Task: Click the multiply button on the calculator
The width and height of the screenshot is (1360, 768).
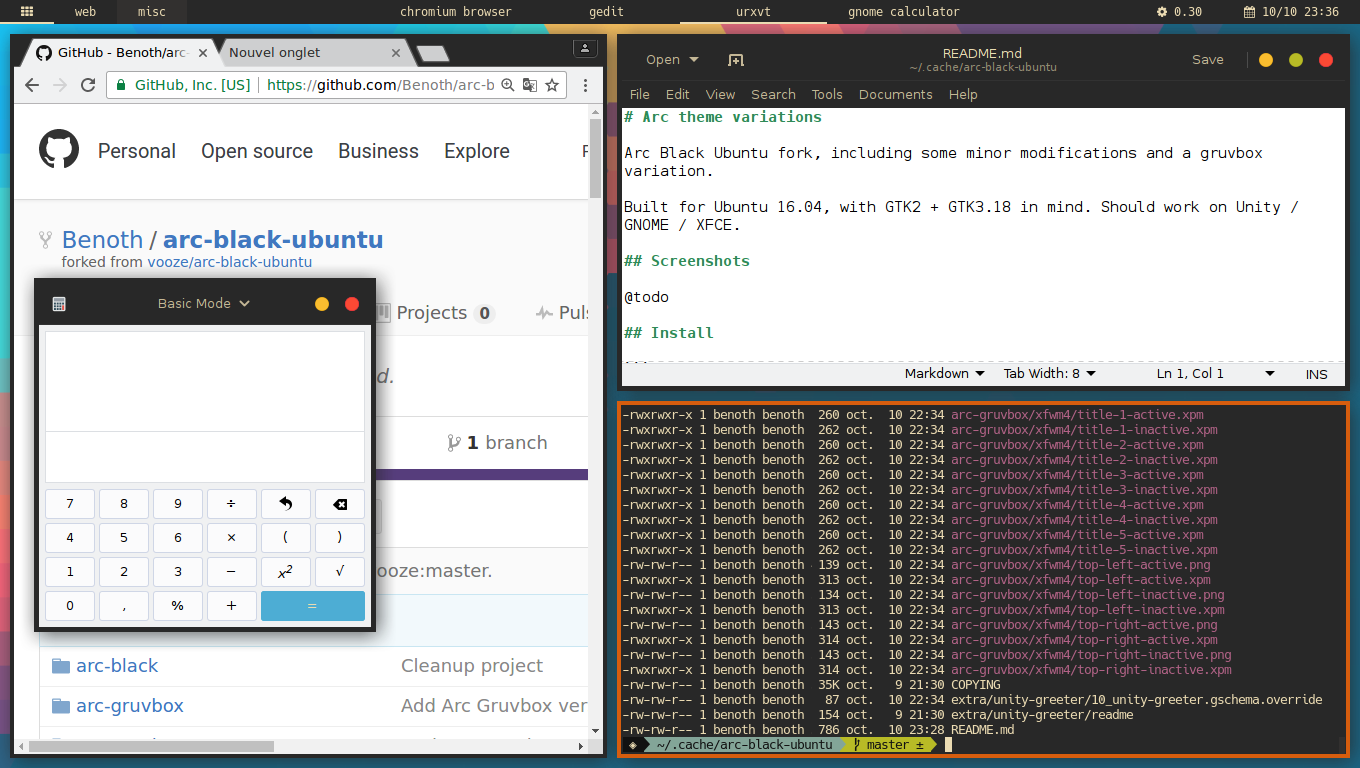Action: [x=232, y=538]
